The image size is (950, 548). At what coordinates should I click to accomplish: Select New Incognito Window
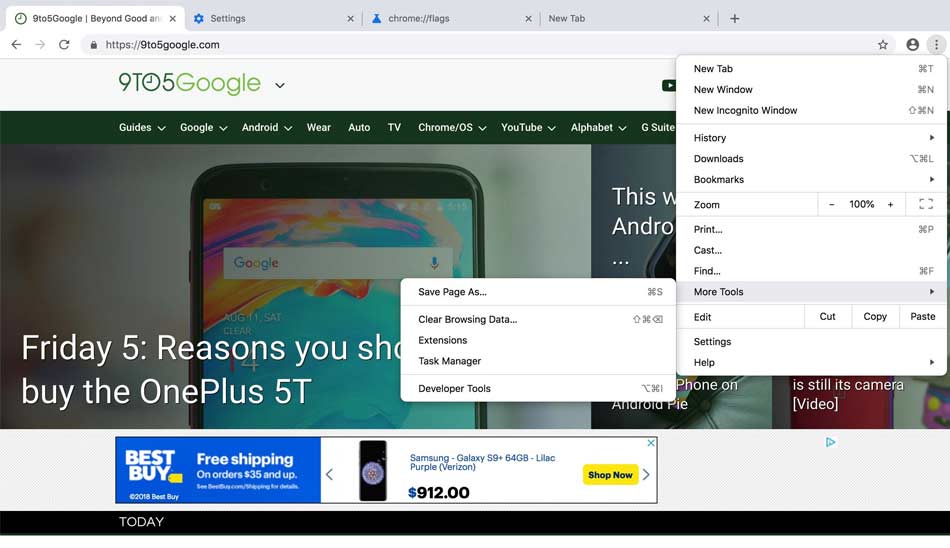[811, 110]
